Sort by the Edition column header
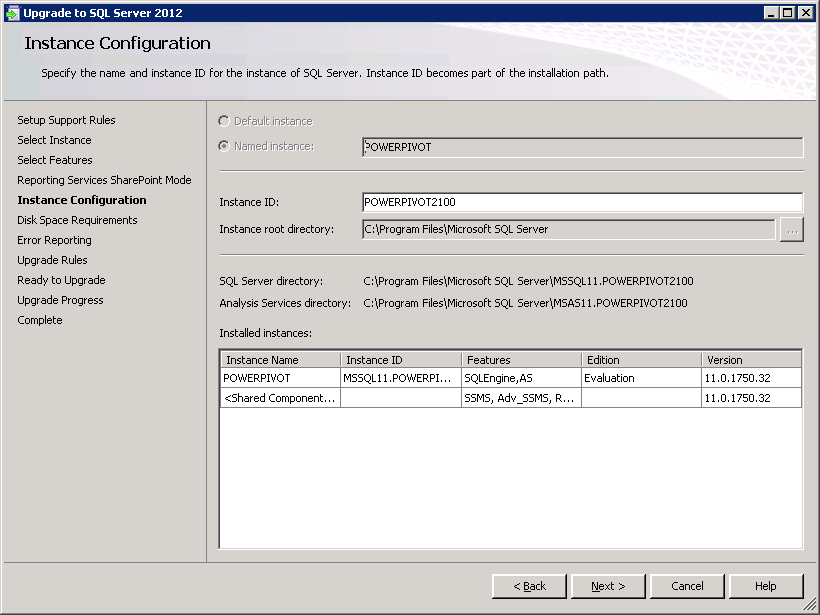This screenshot has width=820, height=615. [x=642, y=360]
